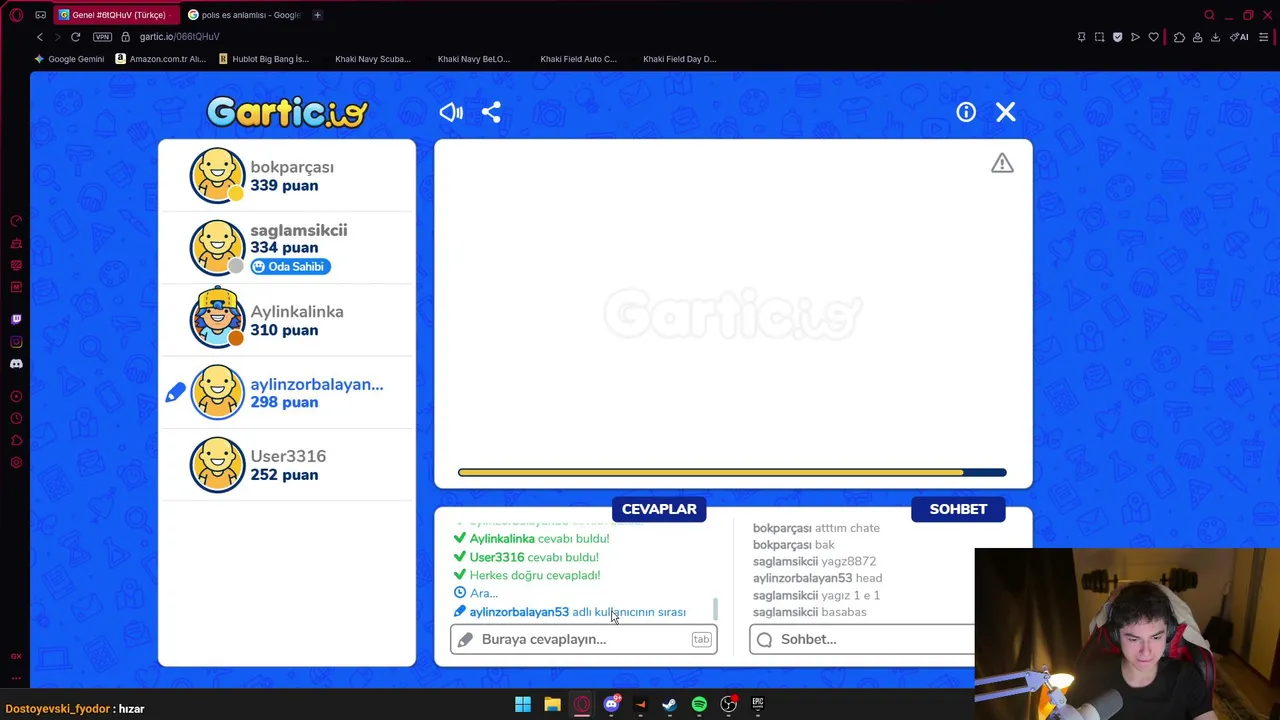The image size is (1280, 720).
Task: Open the browser profile icon
Action: (1197, 37)
